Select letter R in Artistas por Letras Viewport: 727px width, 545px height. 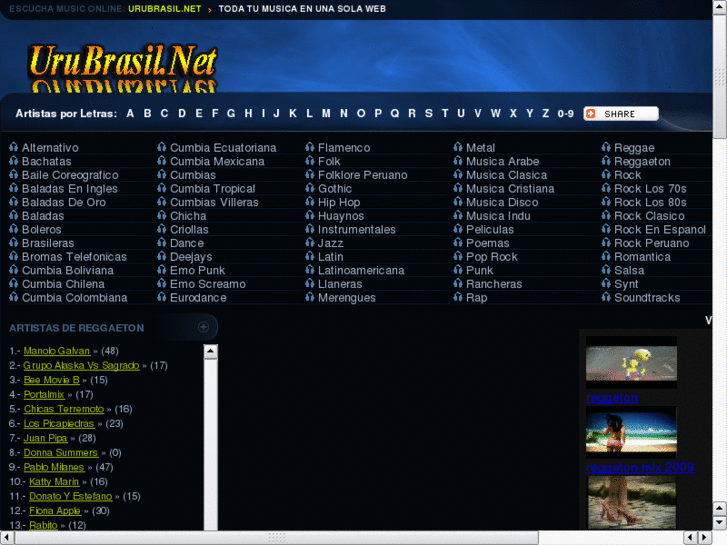coord(412,113)
